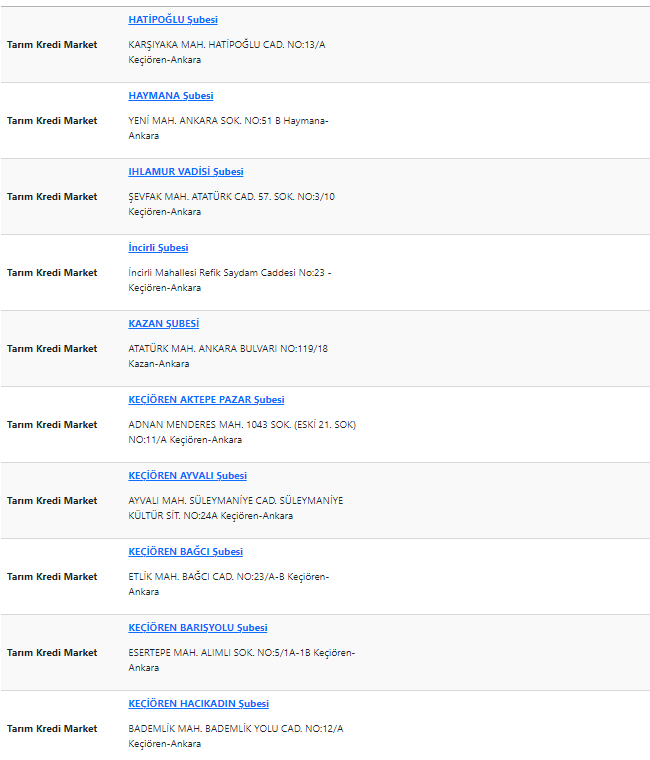The height and width of the screenshot is (760, 650).
Task: Select address 'ŞEVFAK MAH. ATATÜRK CAD. 57. SOK.'
Action: coord(211,197)
